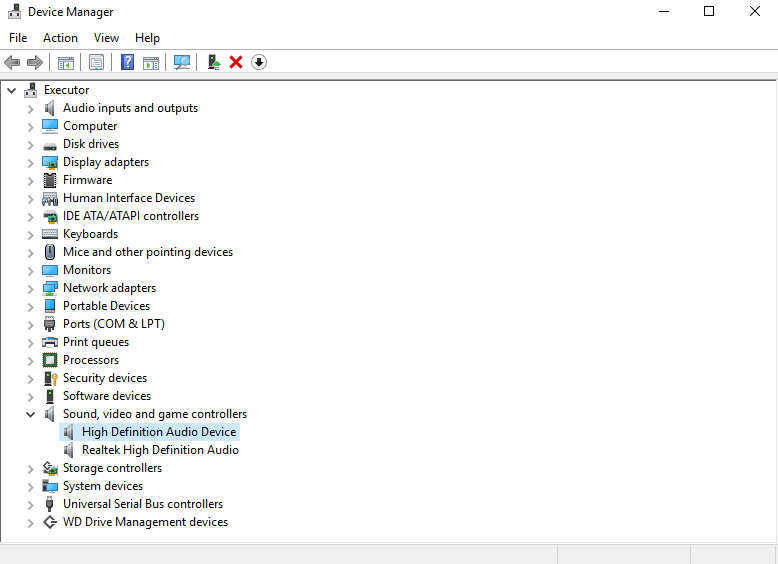Screen dimensions: 778x564
Task: Open Properties via the toolbar icon
Action: 96,63
